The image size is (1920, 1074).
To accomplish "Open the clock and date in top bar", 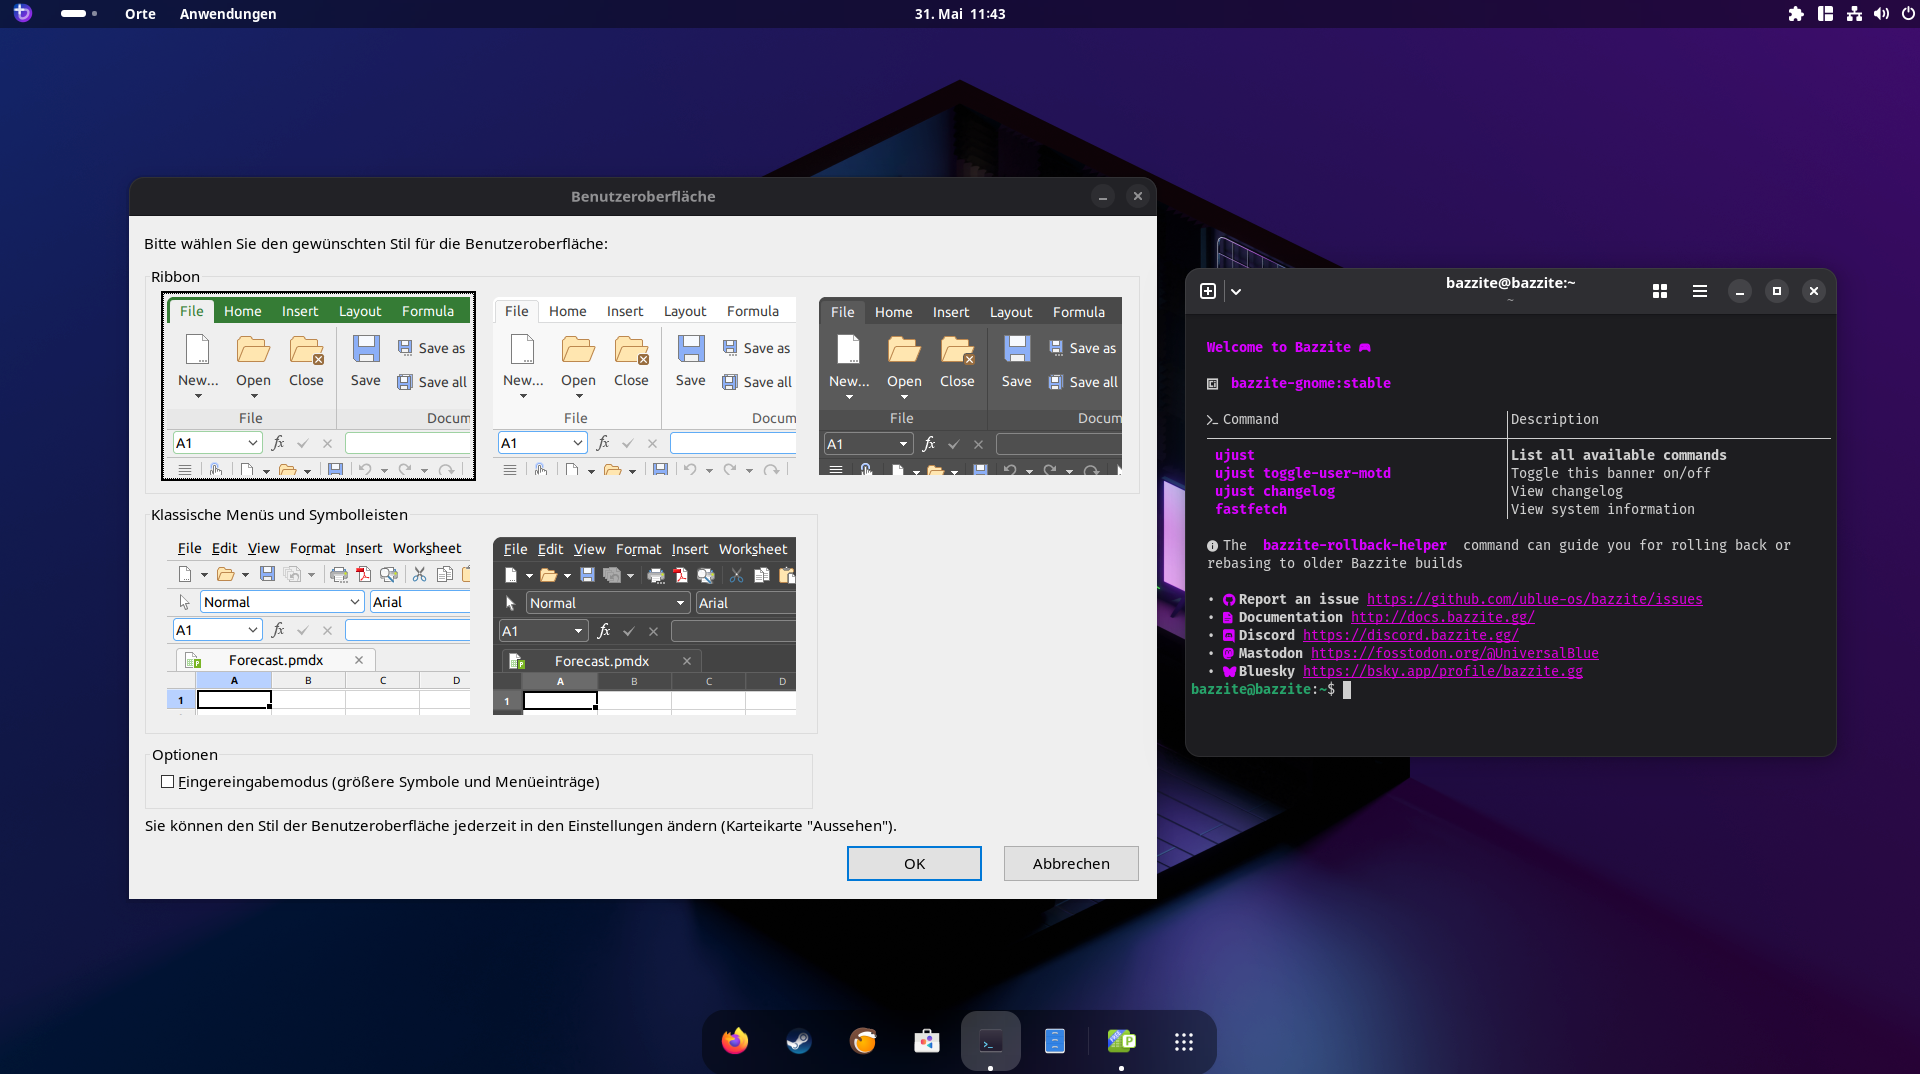I will click(x=959, y=14).
